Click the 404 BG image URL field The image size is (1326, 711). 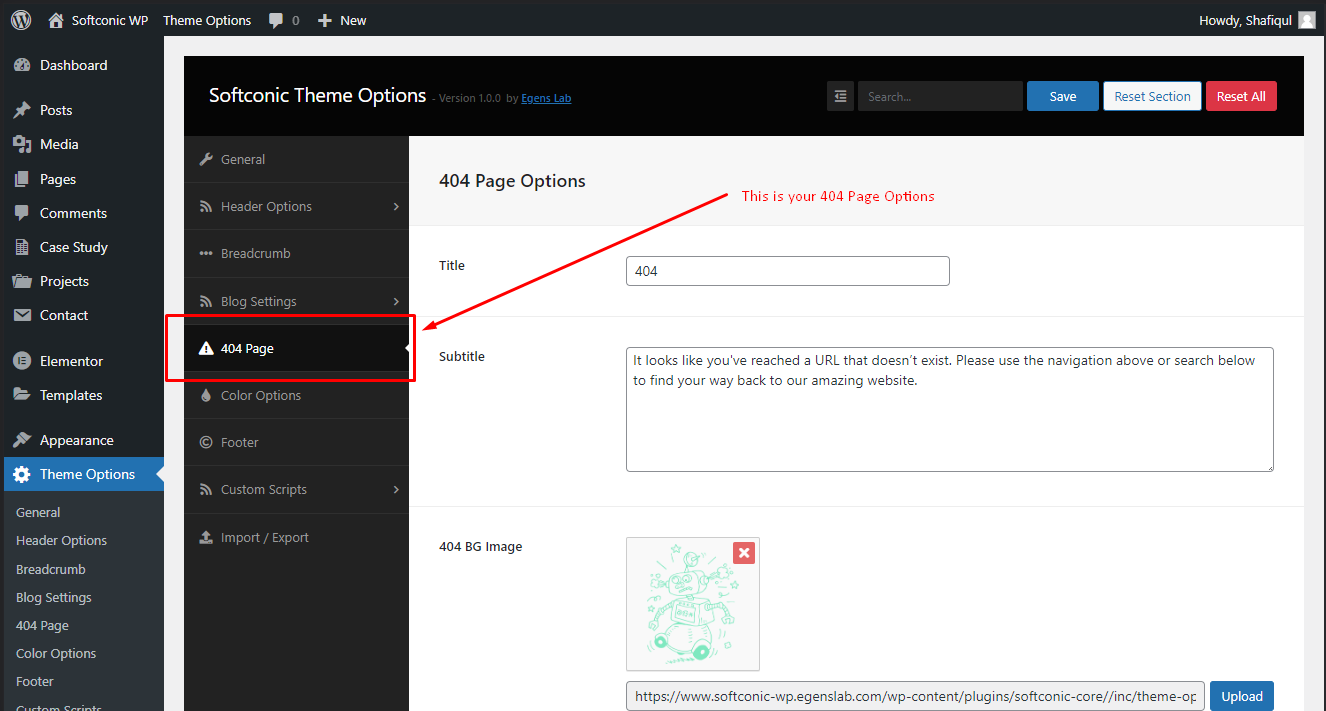pyautogui.click(x=916, y=696)
